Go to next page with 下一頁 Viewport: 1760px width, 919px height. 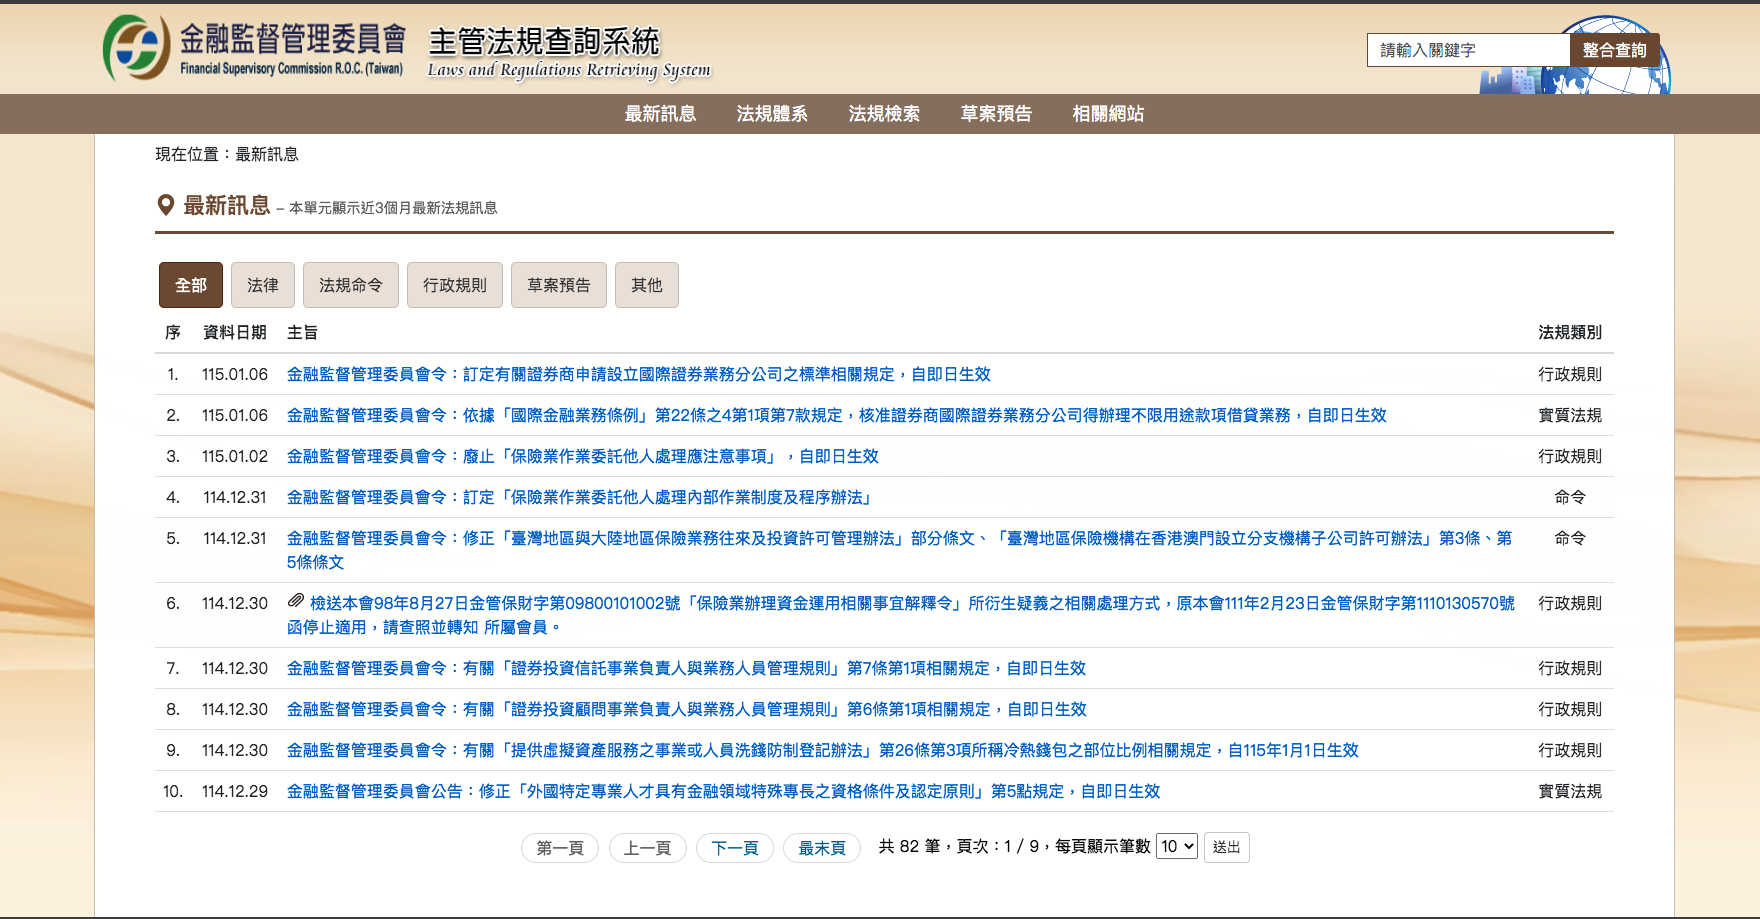point(735,848)
